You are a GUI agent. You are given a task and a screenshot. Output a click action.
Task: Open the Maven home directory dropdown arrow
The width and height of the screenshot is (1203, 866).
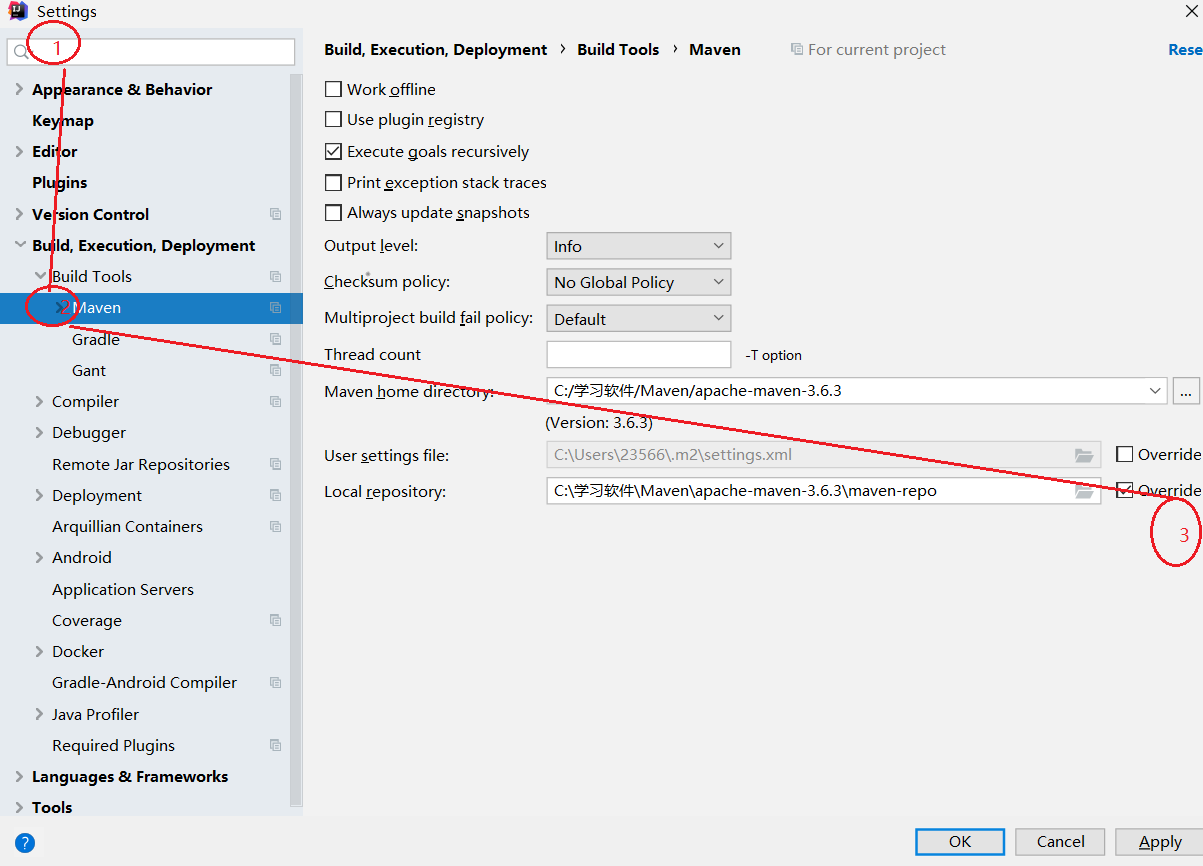point(1156,391)
